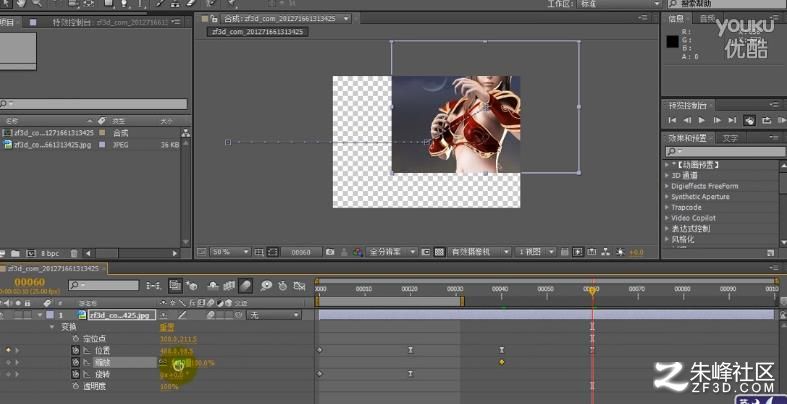
Task: Jump to first frame in preview panel
Action: (672, 120)
